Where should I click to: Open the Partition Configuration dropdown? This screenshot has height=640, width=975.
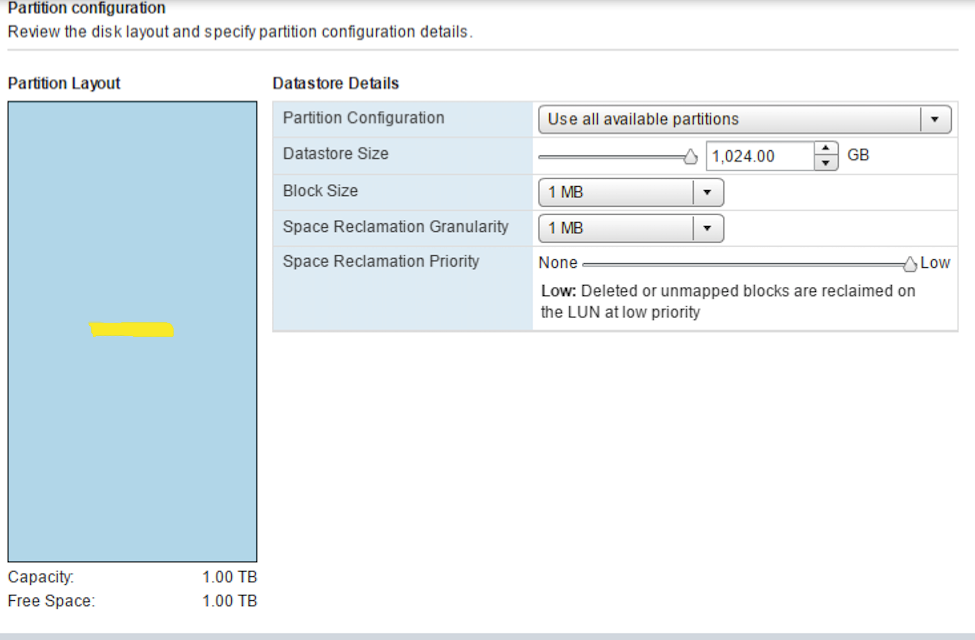(x=730, y=119)
